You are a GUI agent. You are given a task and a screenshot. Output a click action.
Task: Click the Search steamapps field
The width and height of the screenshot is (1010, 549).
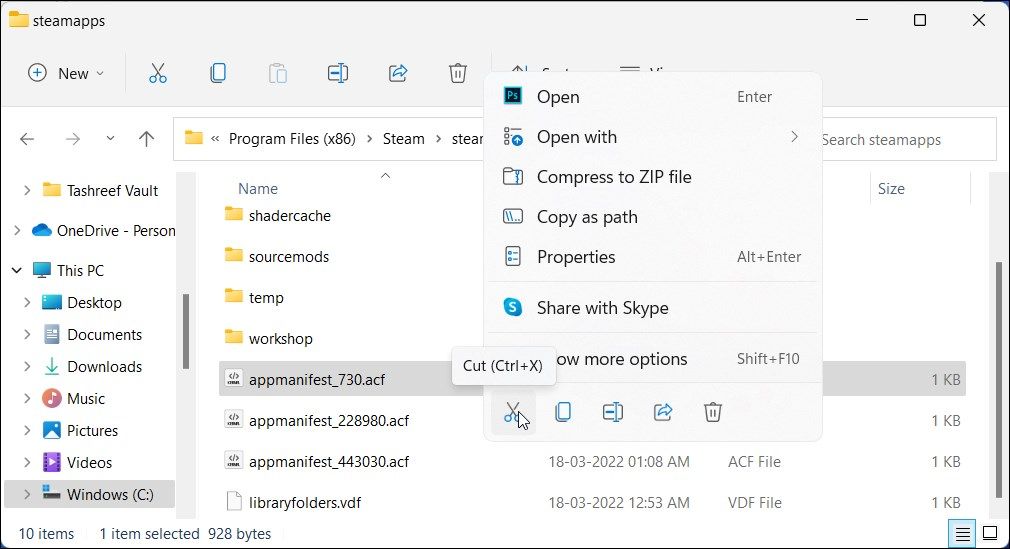click(905, 140)
